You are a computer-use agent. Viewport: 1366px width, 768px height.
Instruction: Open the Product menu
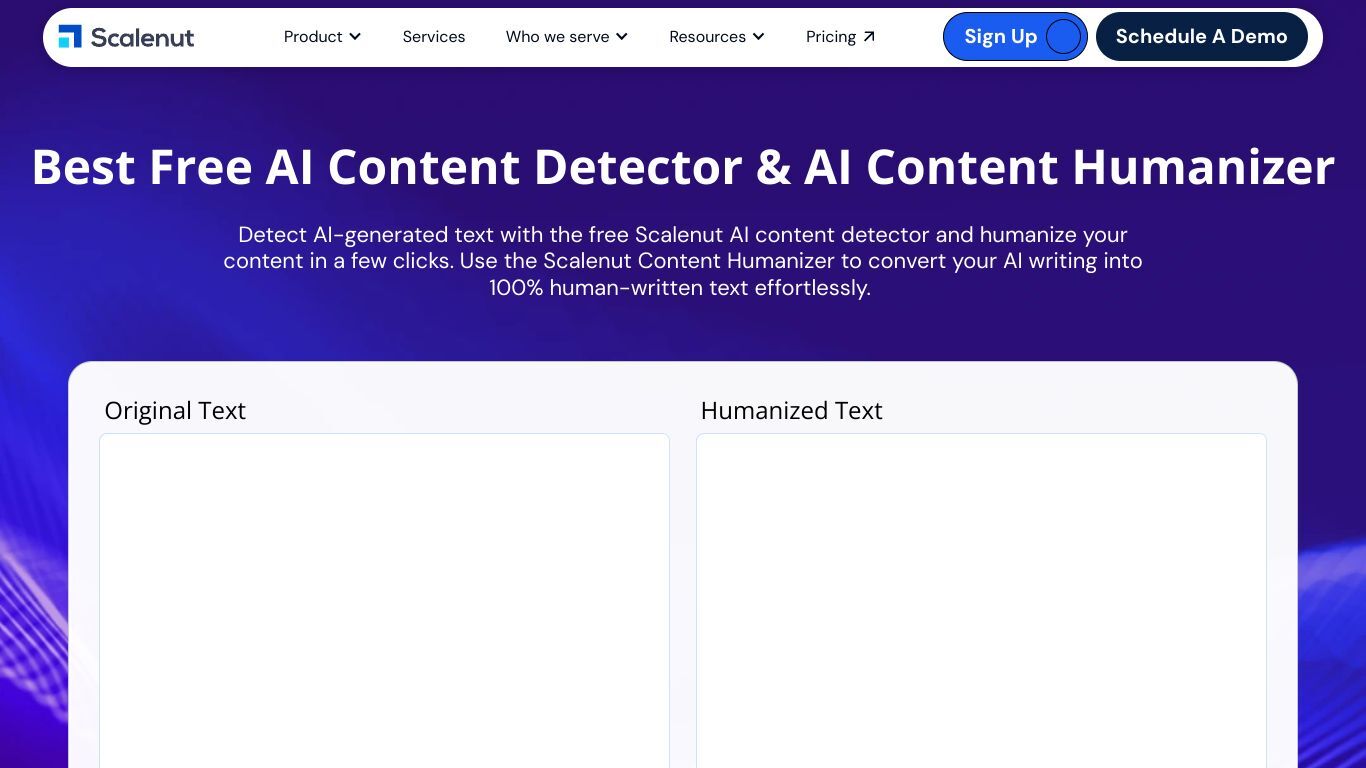click(322, 37)
